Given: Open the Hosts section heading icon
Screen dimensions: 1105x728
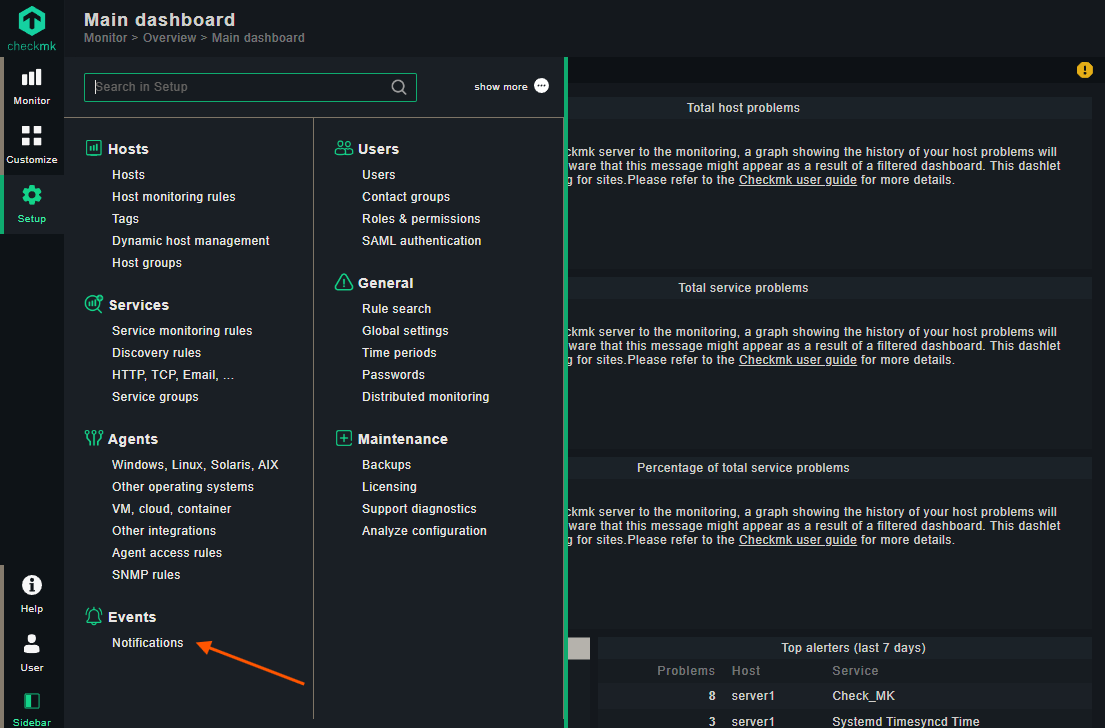Looking at the screenshot, I should coord(94,148).
